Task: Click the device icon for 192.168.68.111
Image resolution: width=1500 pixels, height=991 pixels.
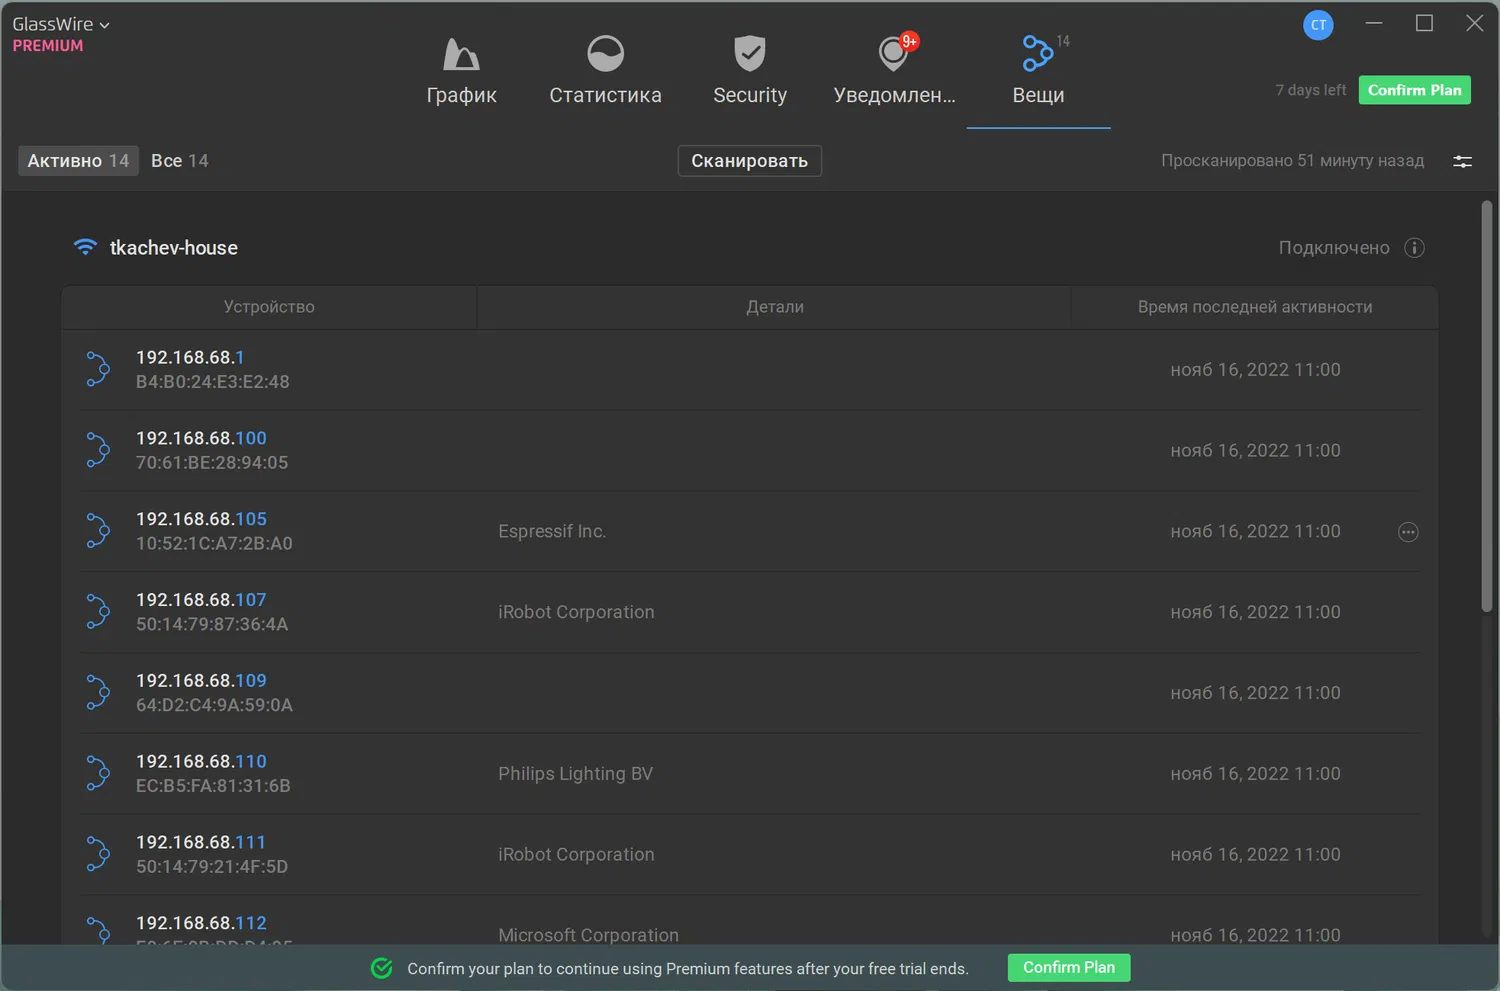Action: pos(97,855)
